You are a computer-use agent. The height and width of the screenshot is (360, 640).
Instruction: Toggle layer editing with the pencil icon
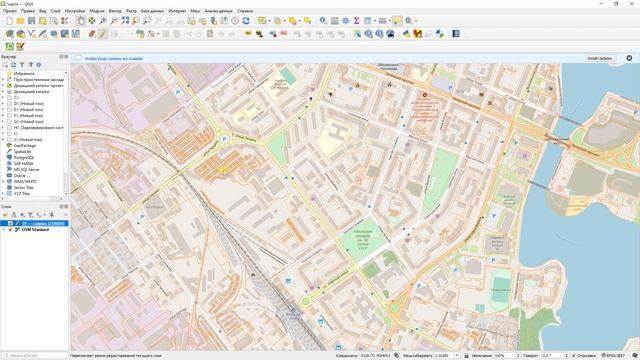(103, 34)
